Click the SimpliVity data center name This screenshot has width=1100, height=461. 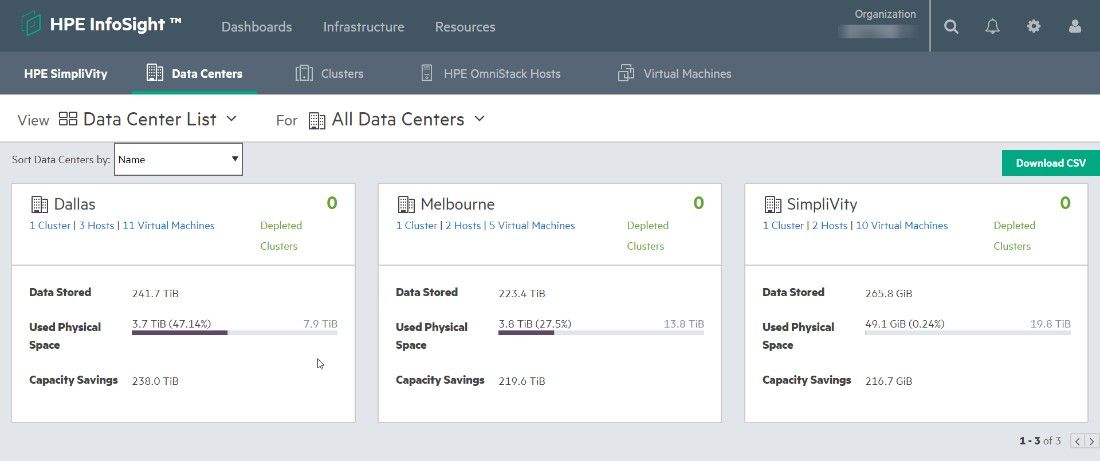point(822,204)
